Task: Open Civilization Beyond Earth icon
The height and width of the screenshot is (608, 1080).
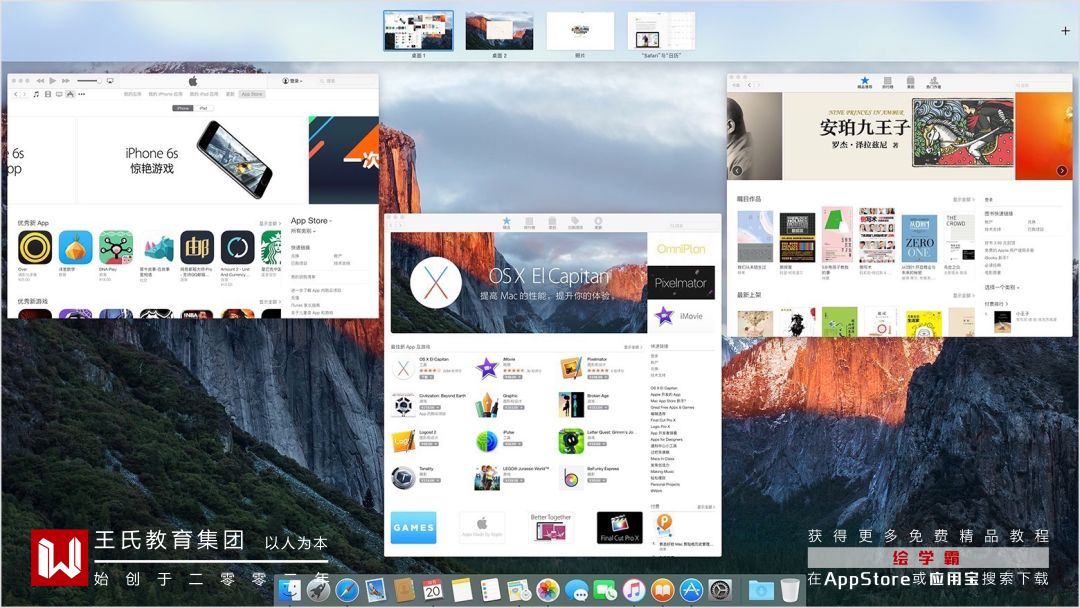Action: tap(404, 406)
